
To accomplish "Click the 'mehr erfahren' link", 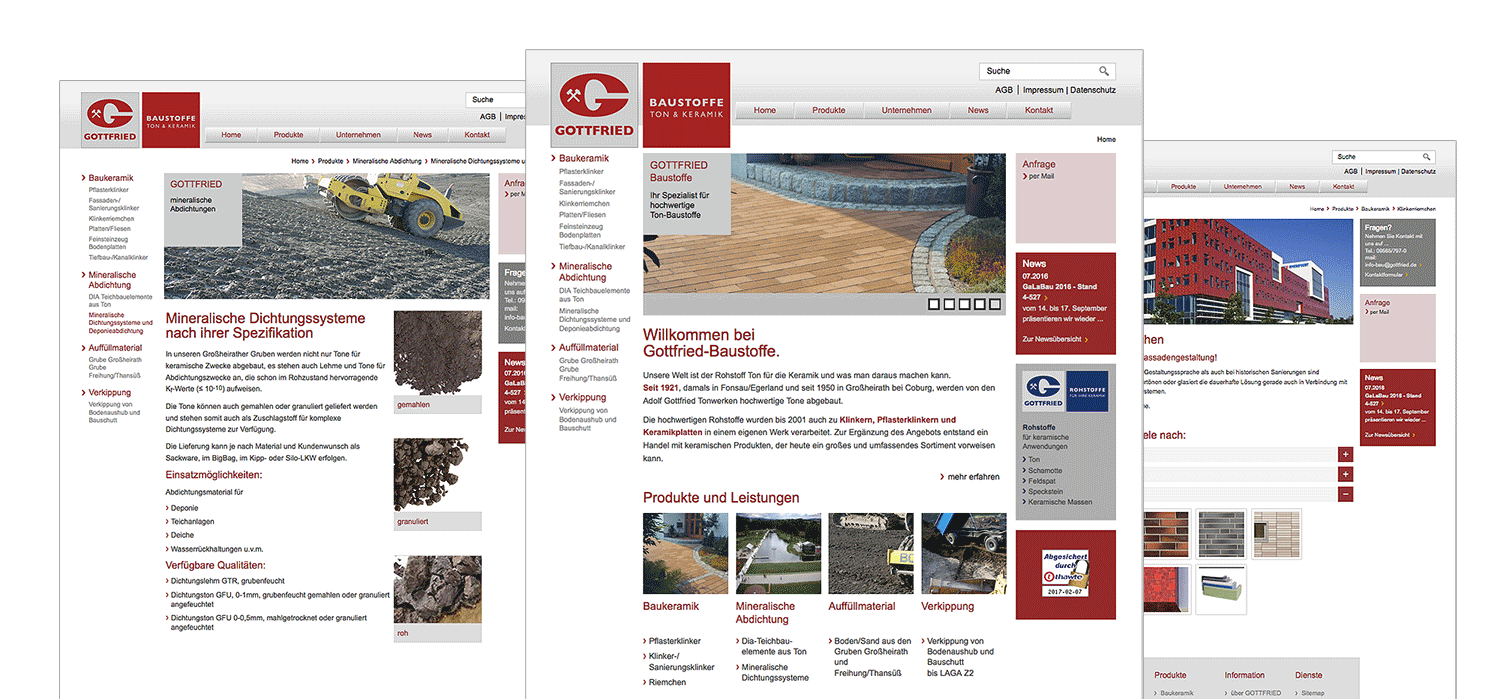I will tap(973, 477).
